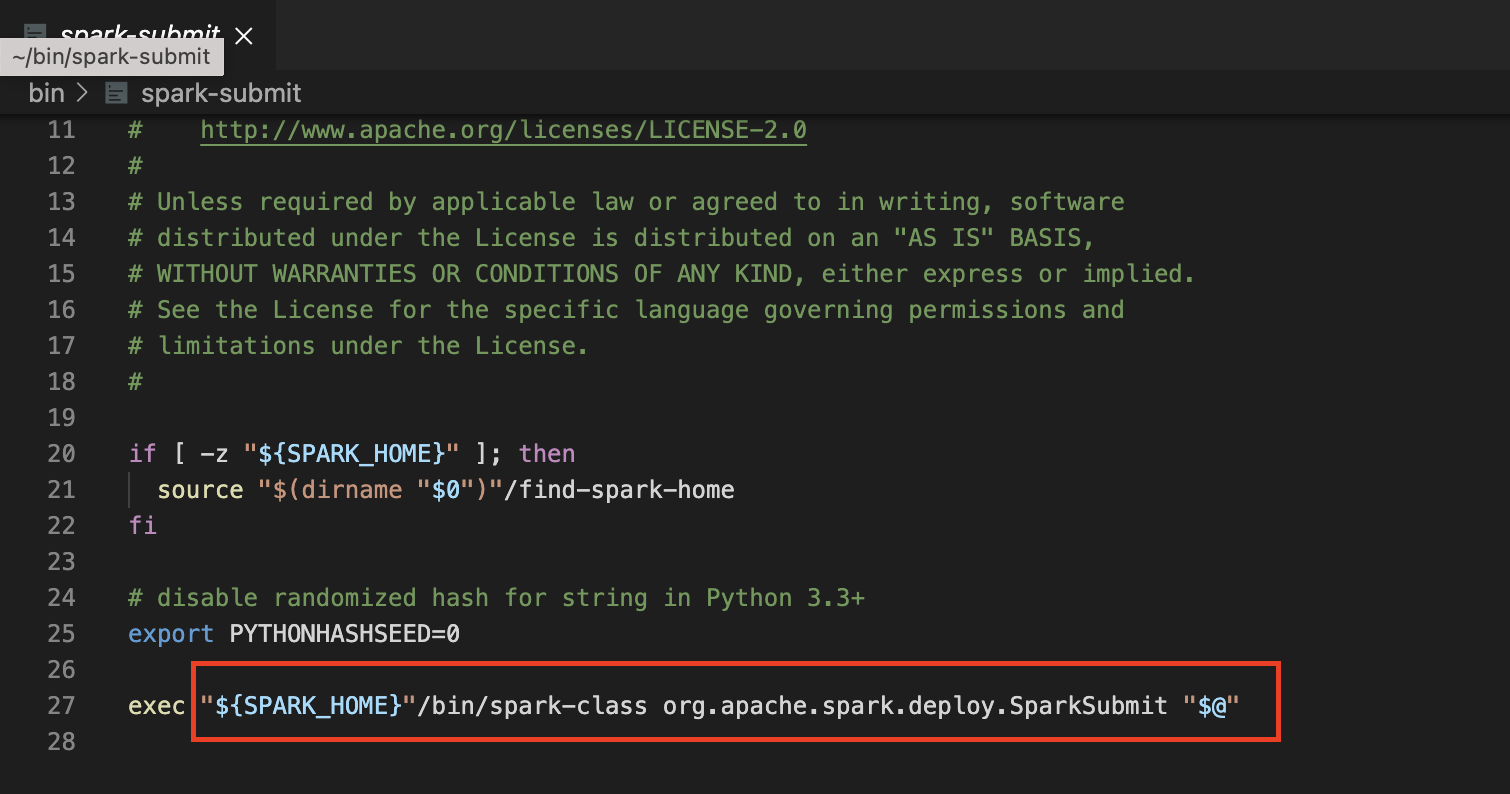Viewport: 1510px width, 794px height.
Task: Click line number 11 in gutter
Action: 61,130
